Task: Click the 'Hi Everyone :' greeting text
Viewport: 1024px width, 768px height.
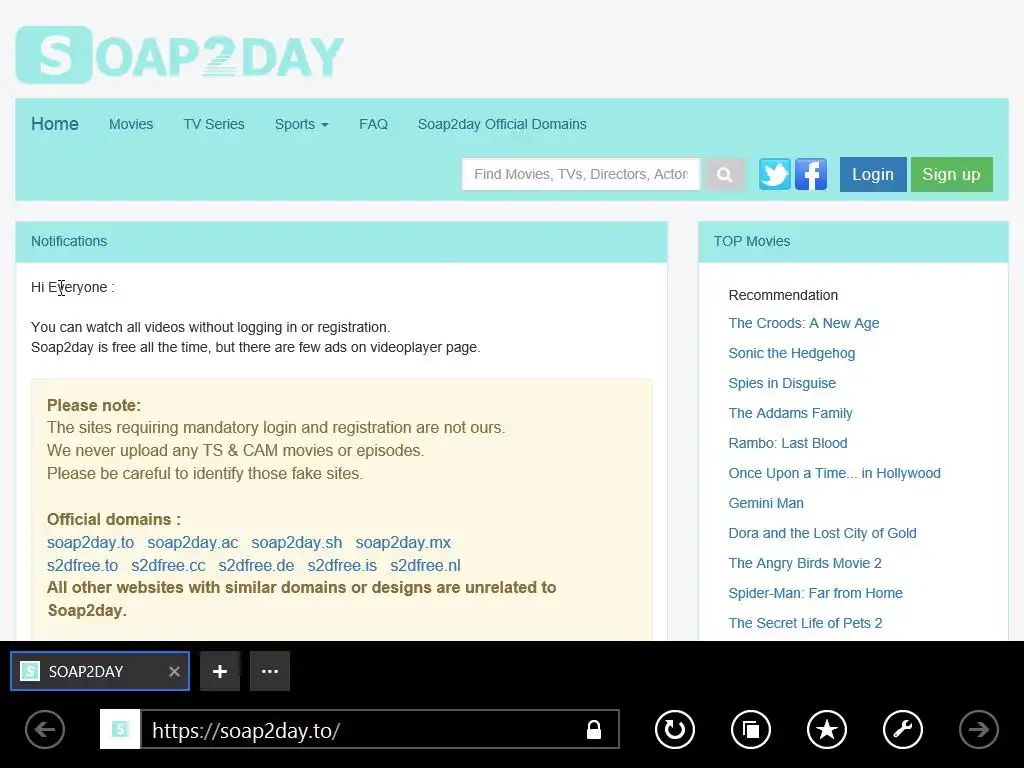Action: point(72,287)
